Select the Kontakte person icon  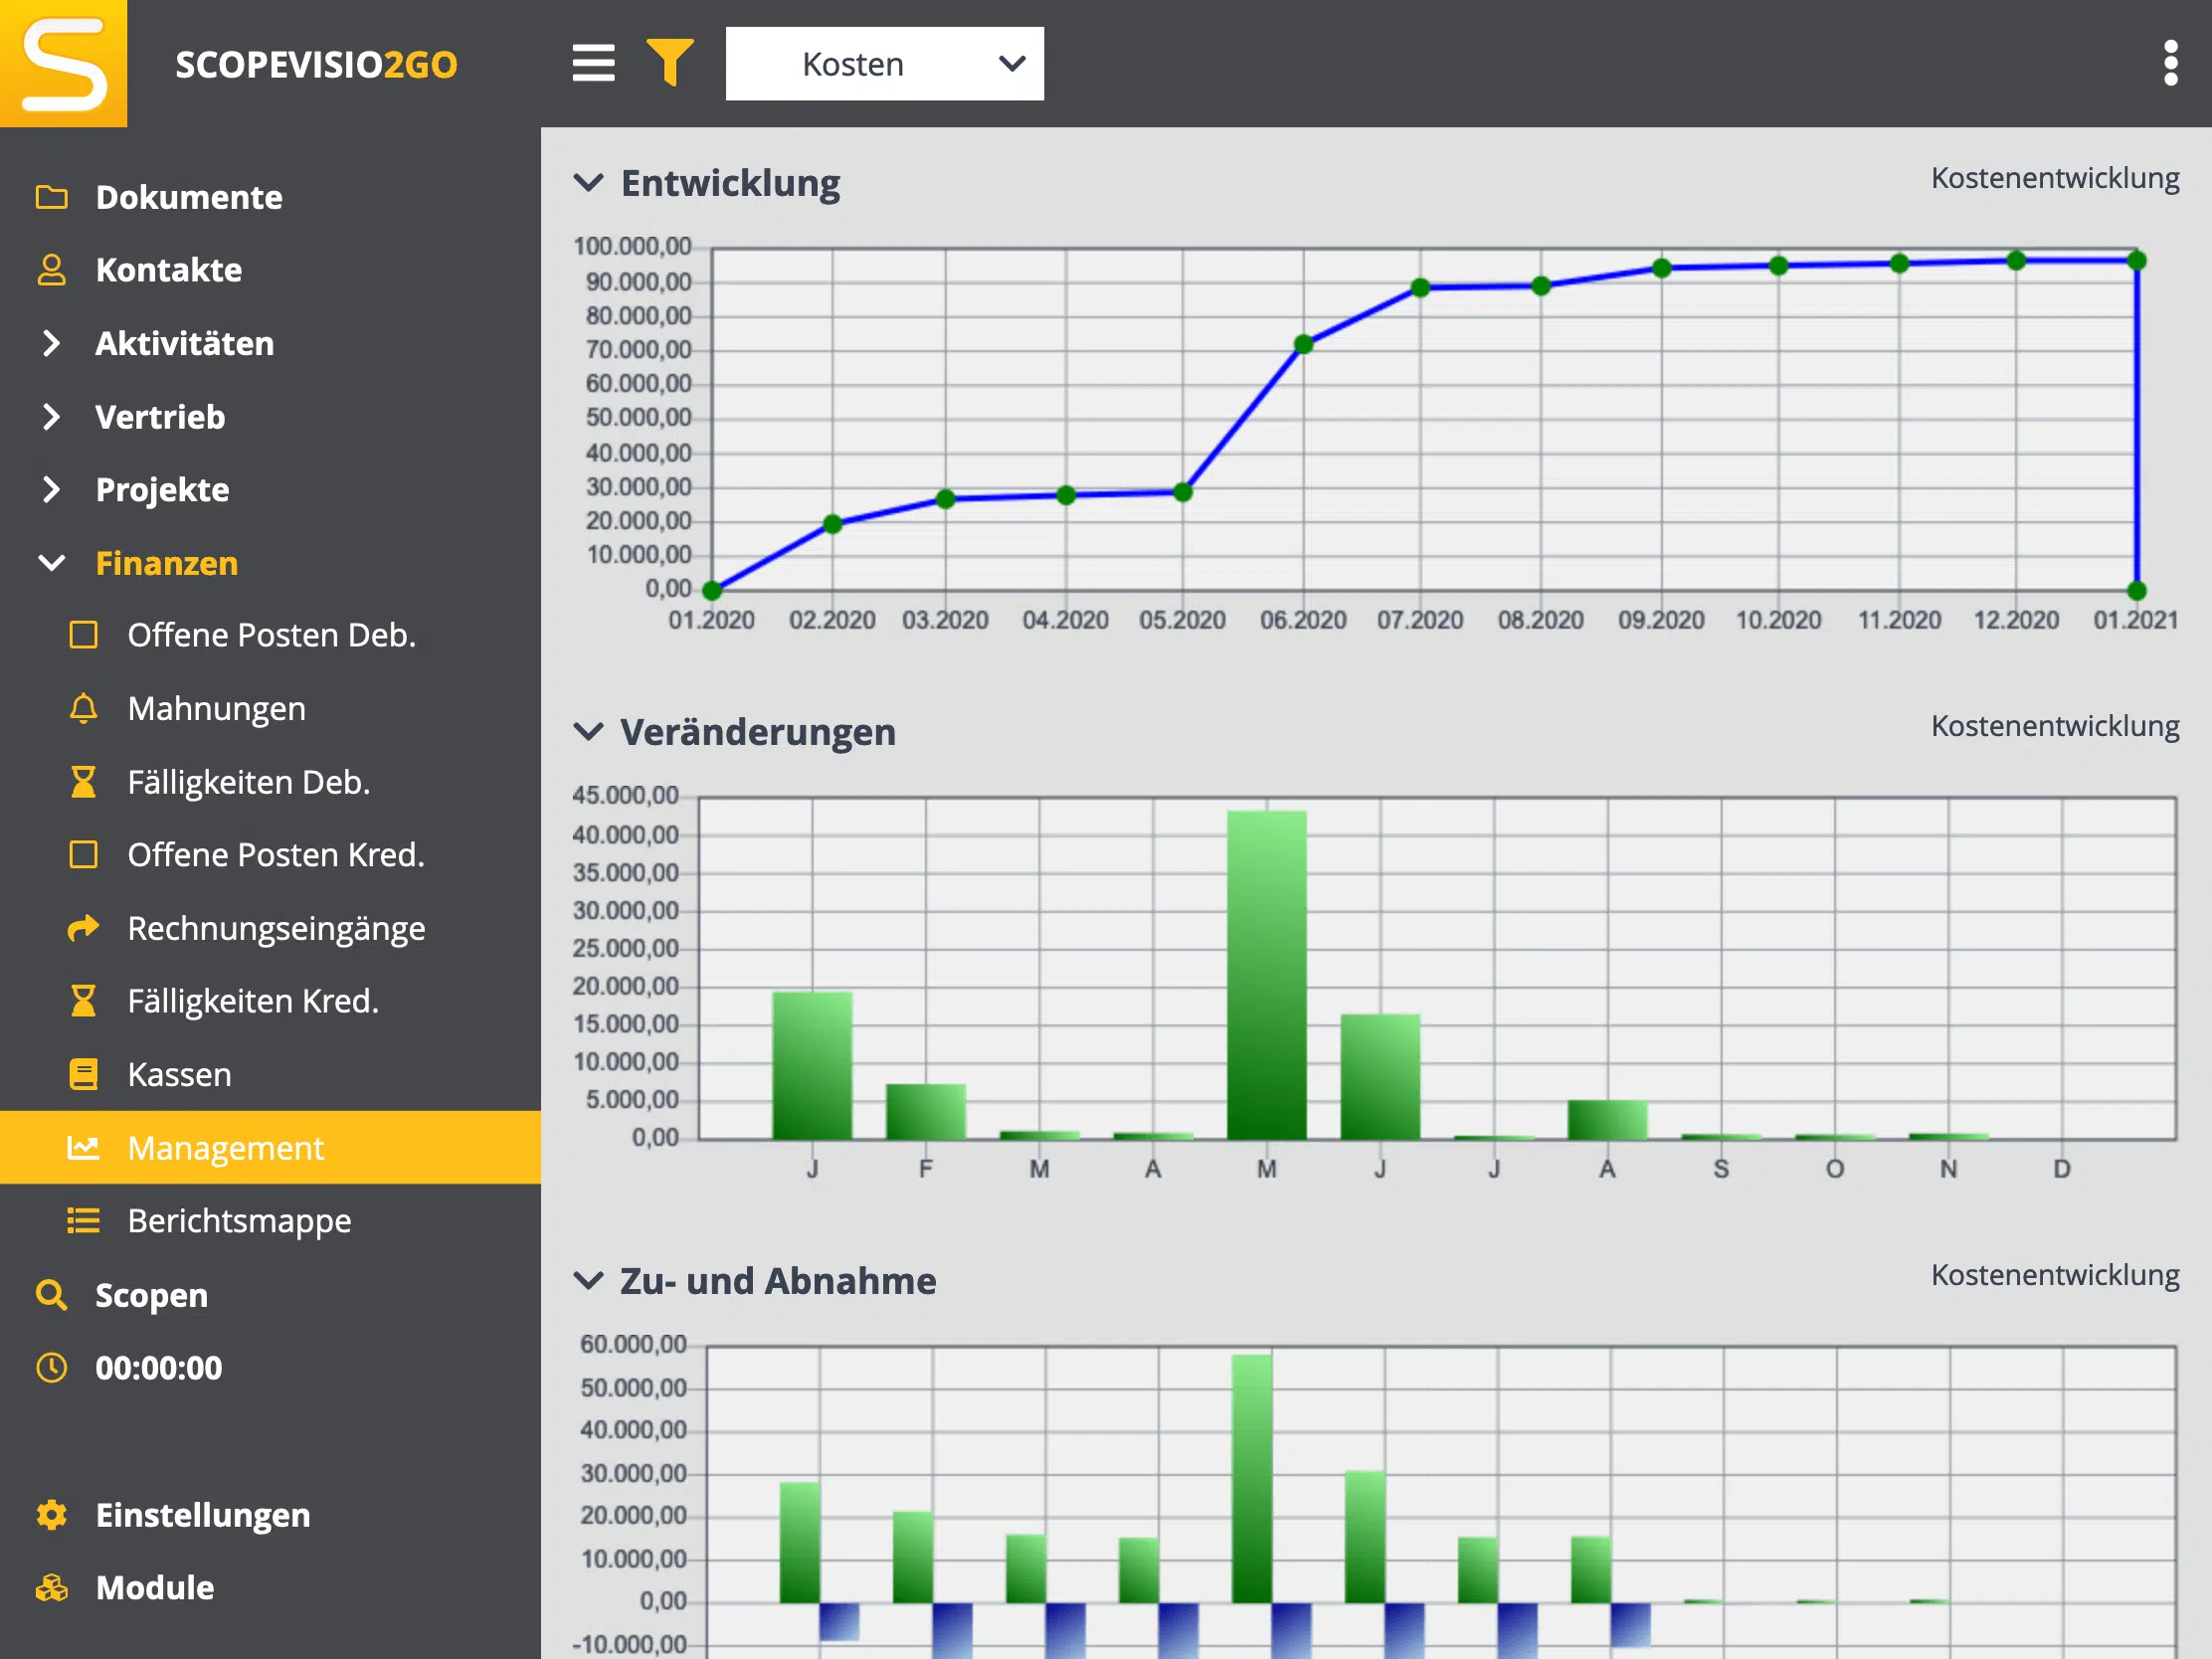(x=52, y=269)
